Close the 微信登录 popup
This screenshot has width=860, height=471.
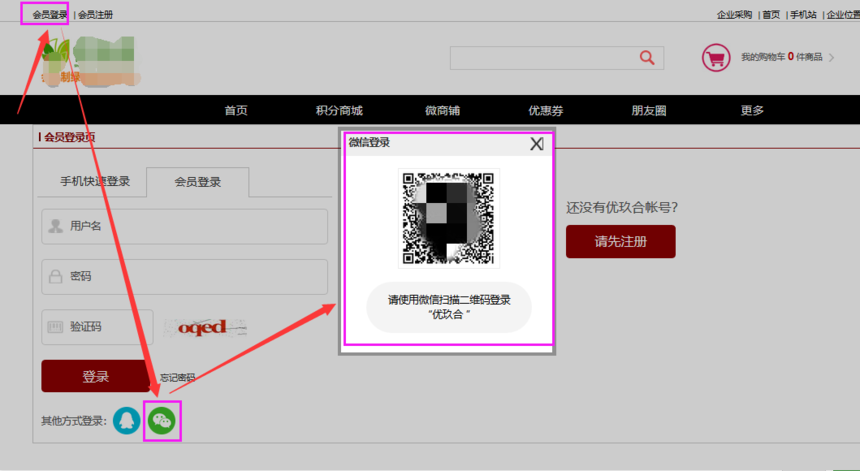click(x=536, y=144)
